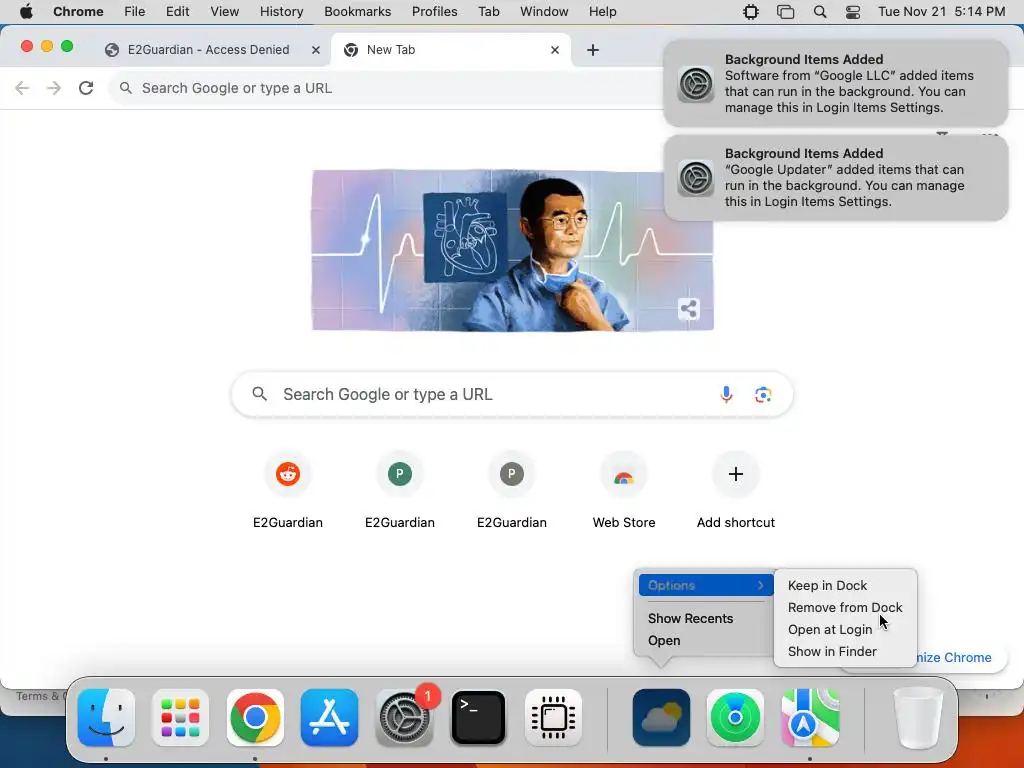Open Find My from the Dock
1024x768 pixels.
(735, 718)
